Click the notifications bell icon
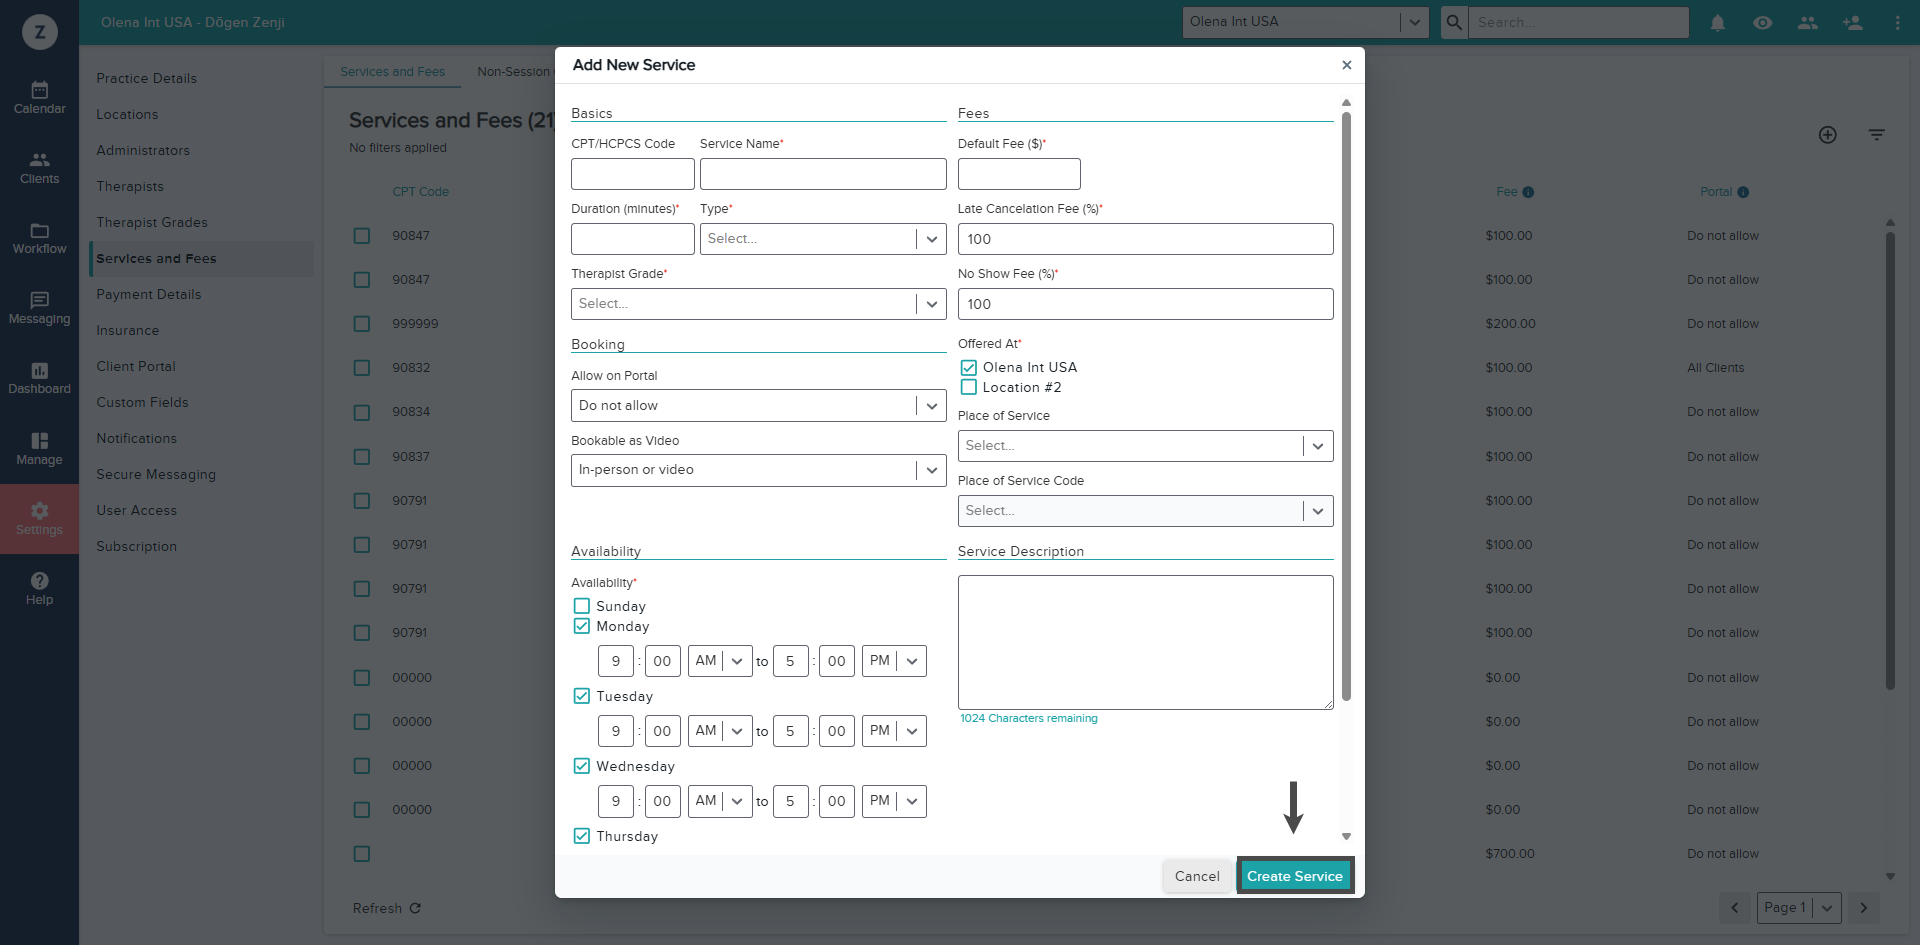This screenshot has width=1920, height=945. point(1717,23)
